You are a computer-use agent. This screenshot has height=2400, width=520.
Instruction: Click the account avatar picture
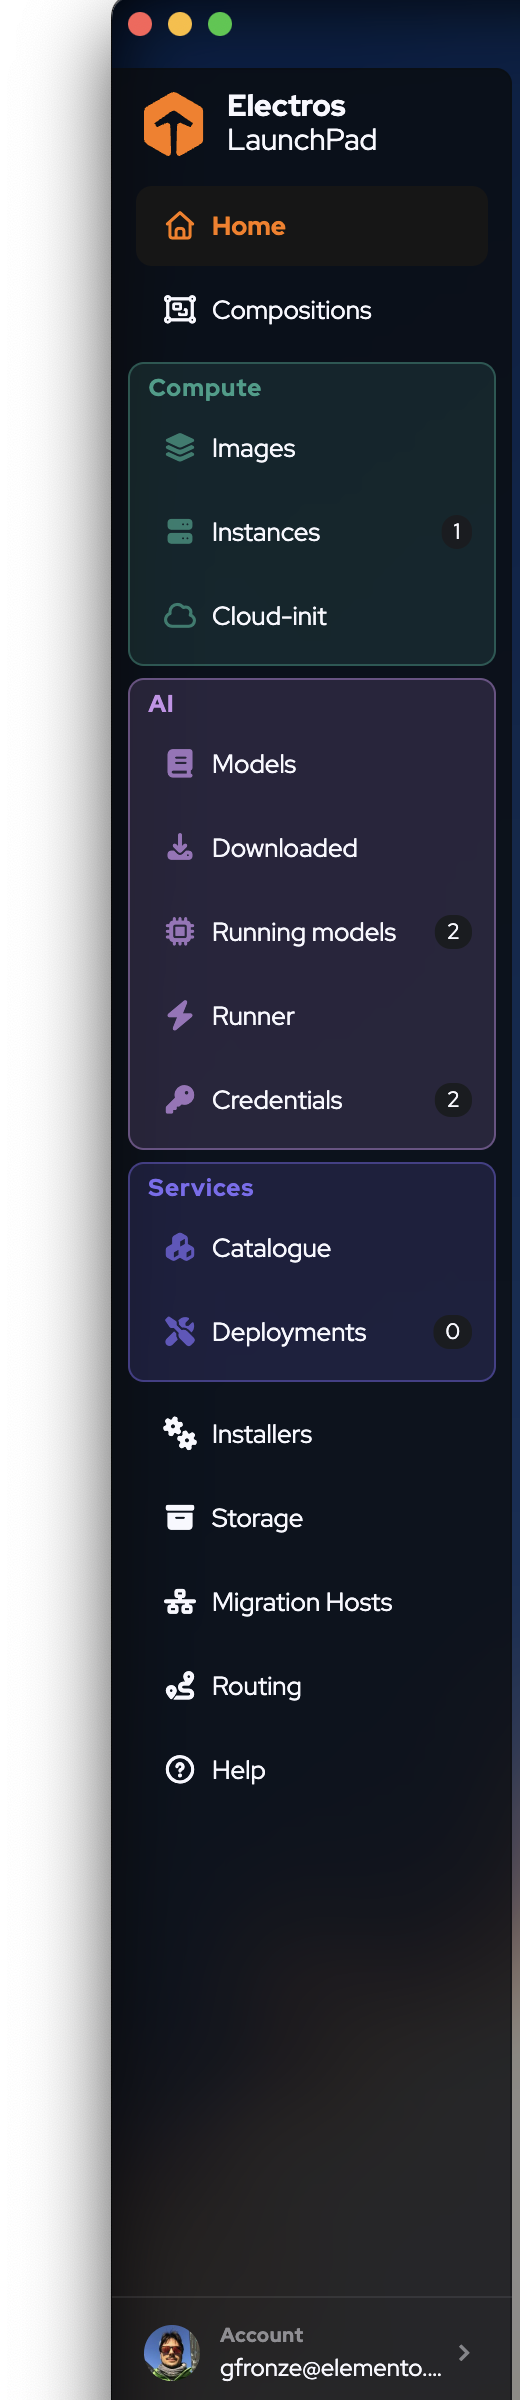(172, 2353)
